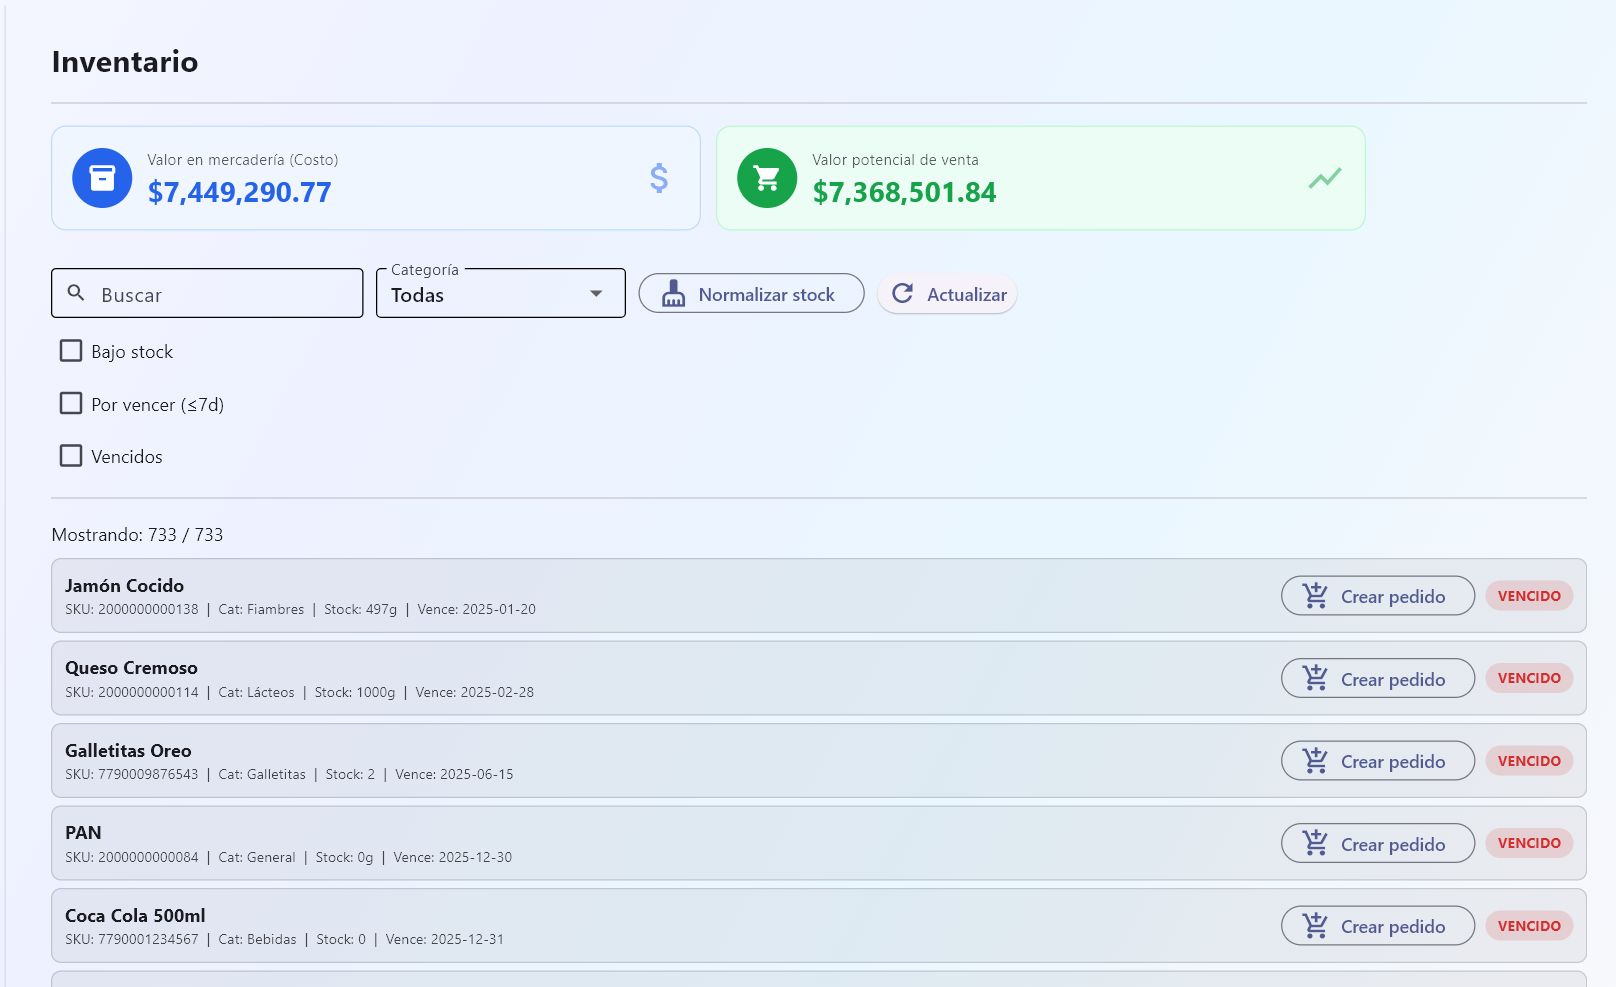This screenshot has height=987, width=1616.
Task: Toggle the Por vencer (≤7d) checkbox
Action: [71, 404]
